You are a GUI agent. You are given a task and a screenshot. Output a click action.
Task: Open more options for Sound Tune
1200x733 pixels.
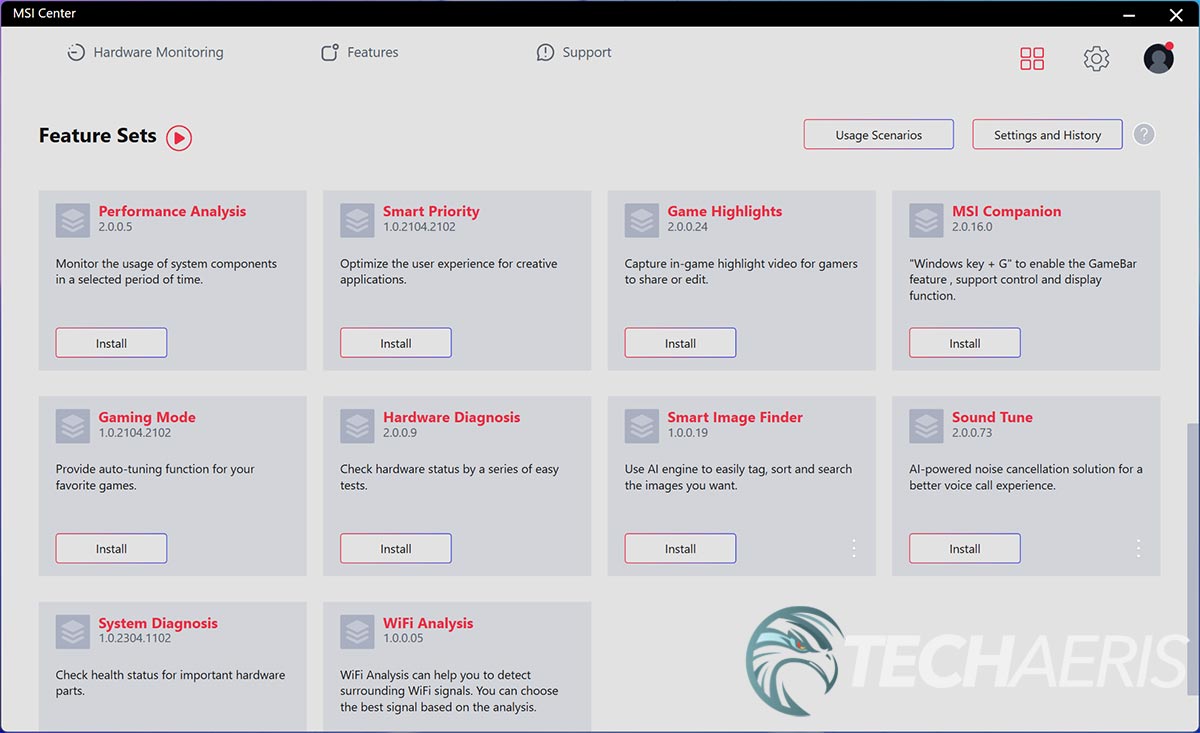tap(1138, 548)
